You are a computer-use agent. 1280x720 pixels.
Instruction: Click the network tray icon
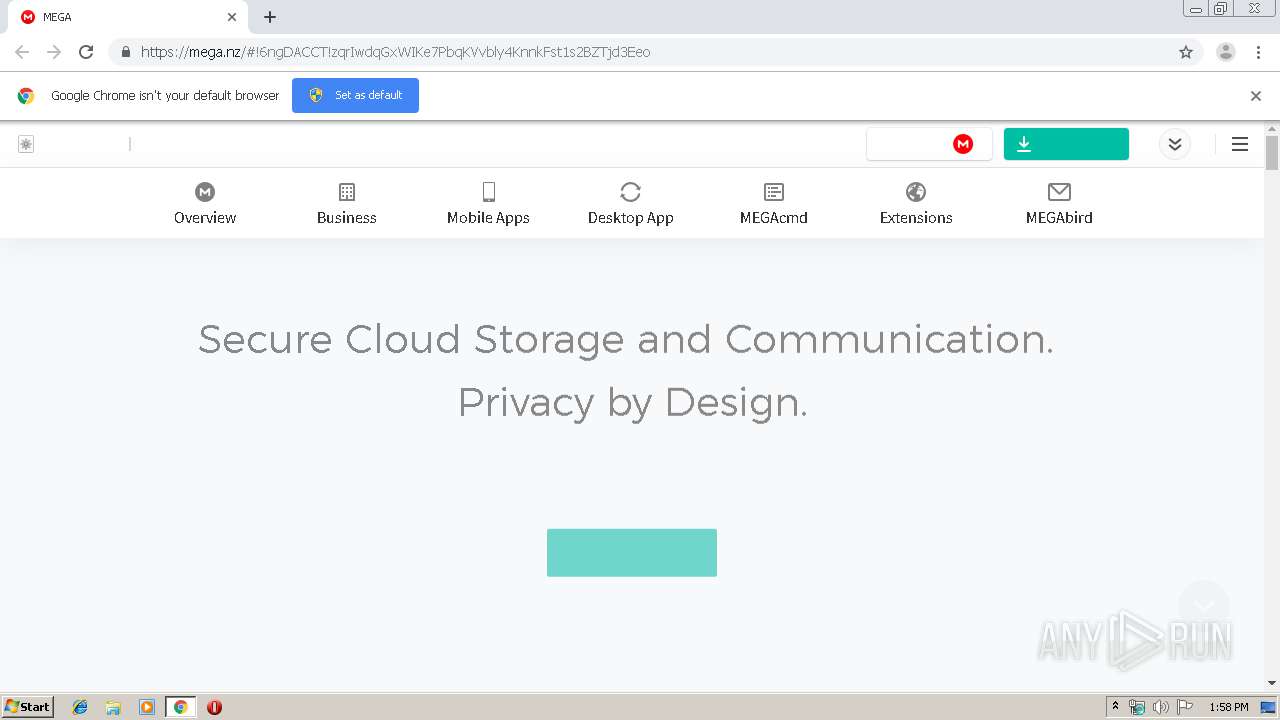tap(1137, 707)
